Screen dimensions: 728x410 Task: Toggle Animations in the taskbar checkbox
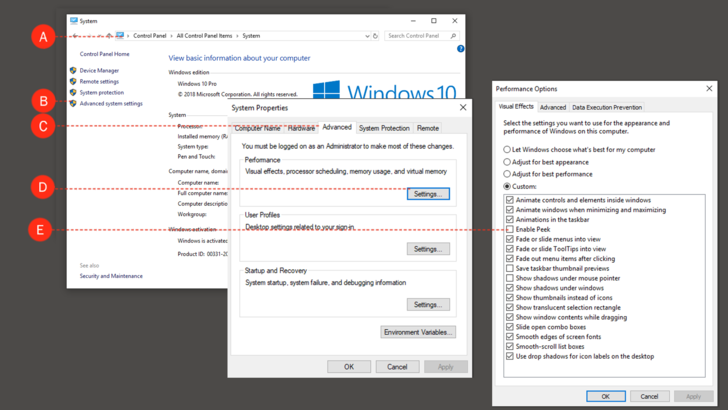click(x=510, y=220)
